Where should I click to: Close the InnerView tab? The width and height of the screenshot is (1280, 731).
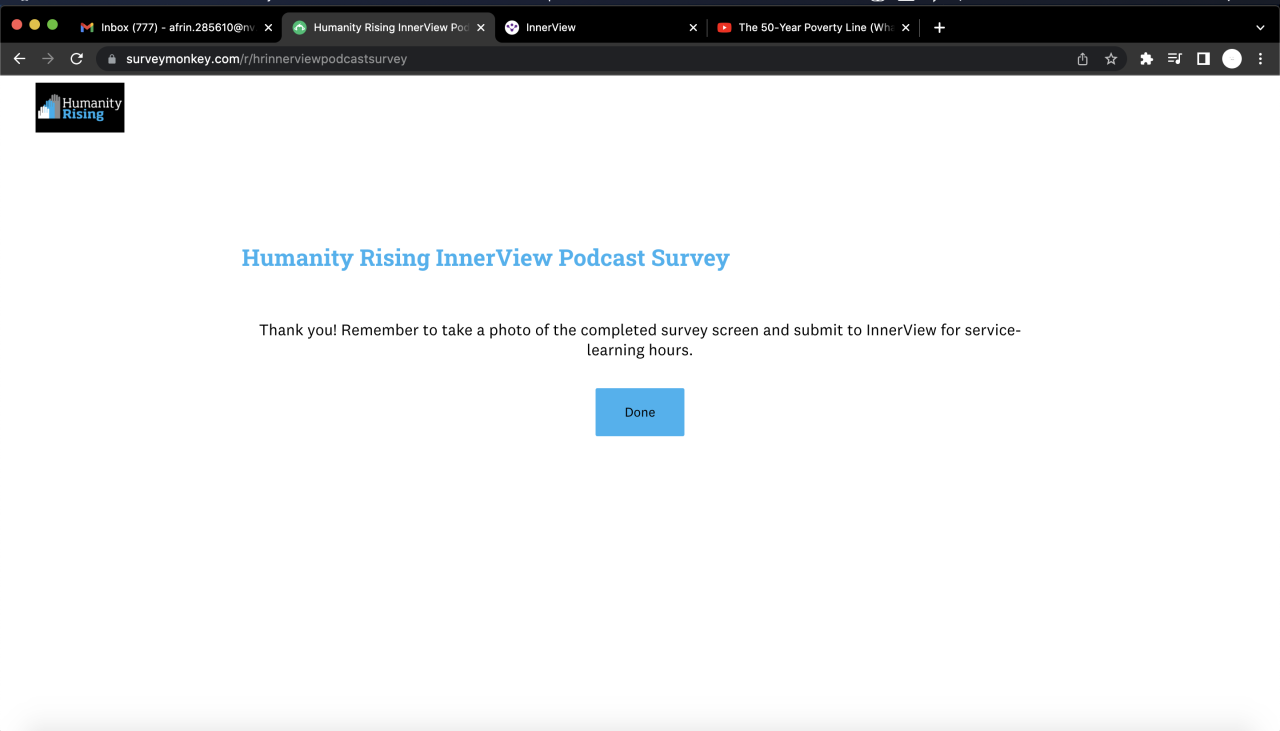[x=693, y=28]
